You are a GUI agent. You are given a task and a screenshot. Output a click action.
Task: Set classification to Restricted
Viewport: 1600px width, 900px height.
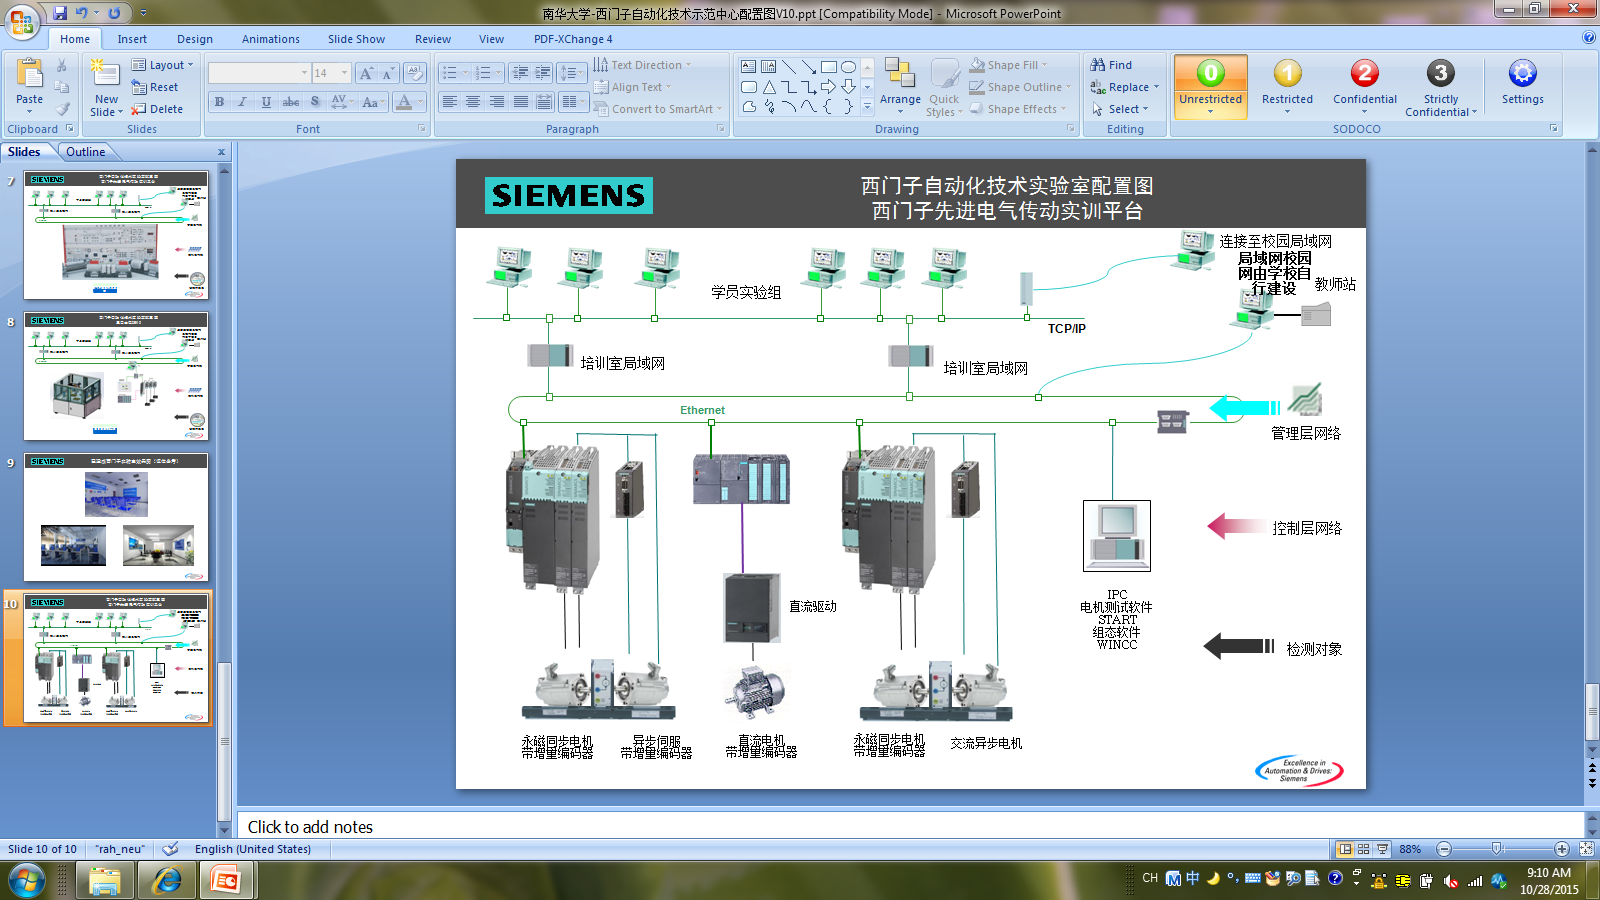(1287, 86)
